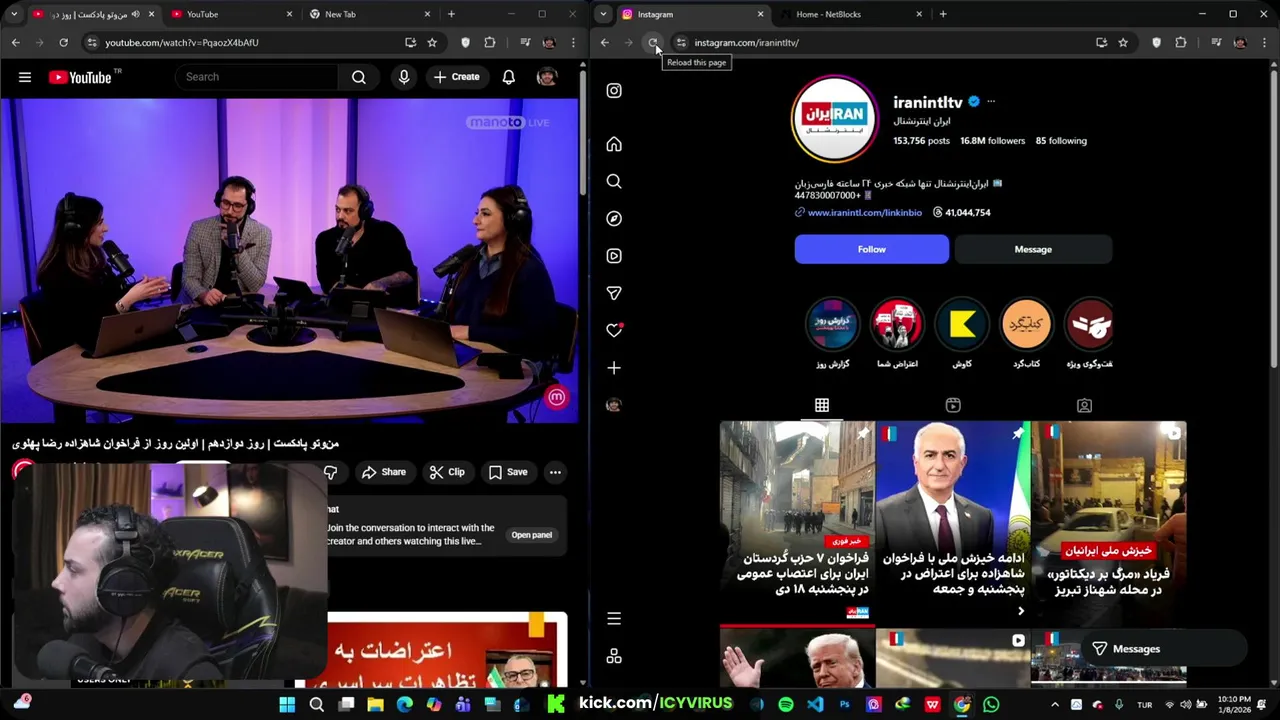Open more actions dots beside Save
Viewport: 1280px width, 720px height.
pyautogui.click(x=555, y=472)
